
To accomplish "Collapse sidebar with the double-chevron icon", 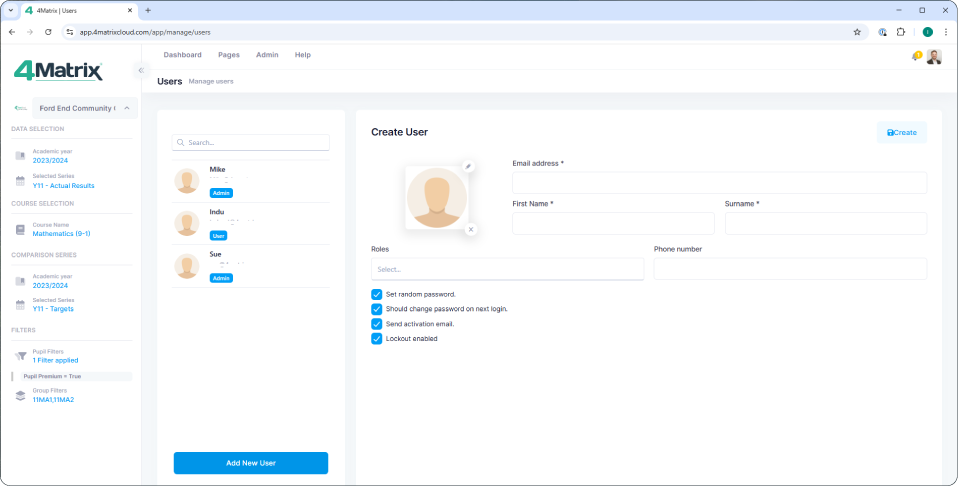I will [x=141, y=70].
